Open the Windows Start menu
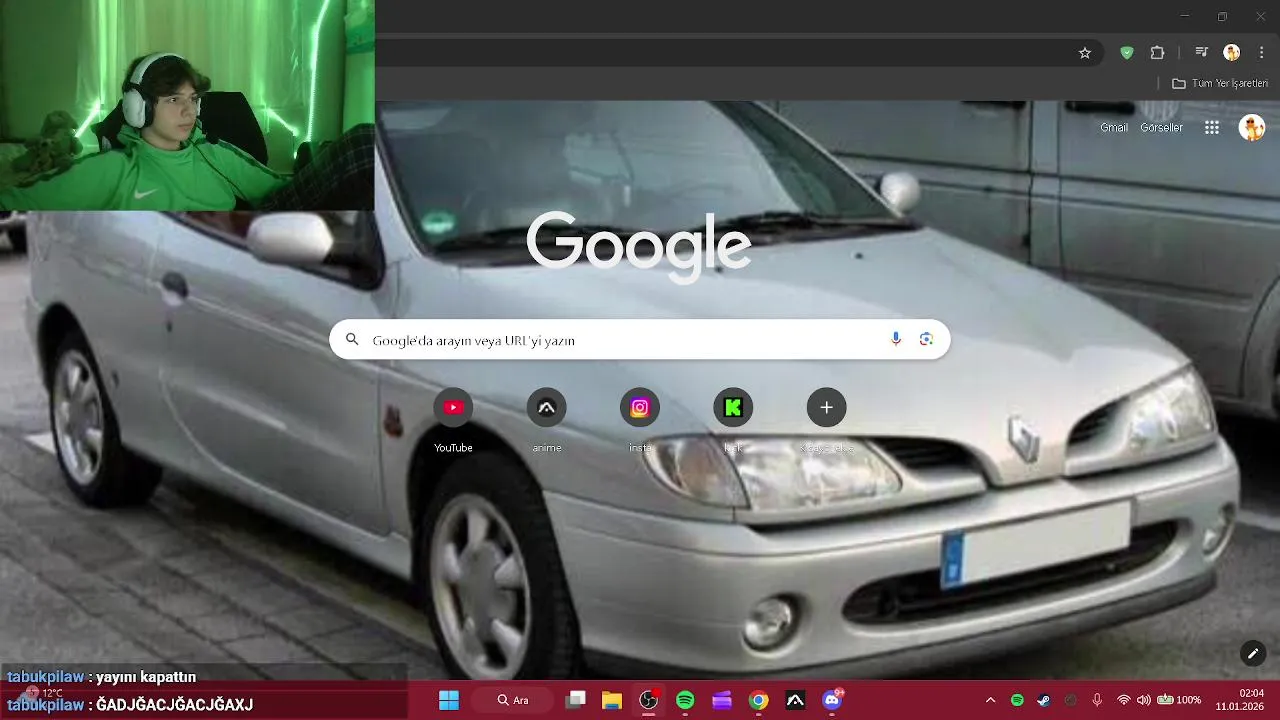Screen dimensions: 1280x720 (449, 700)
